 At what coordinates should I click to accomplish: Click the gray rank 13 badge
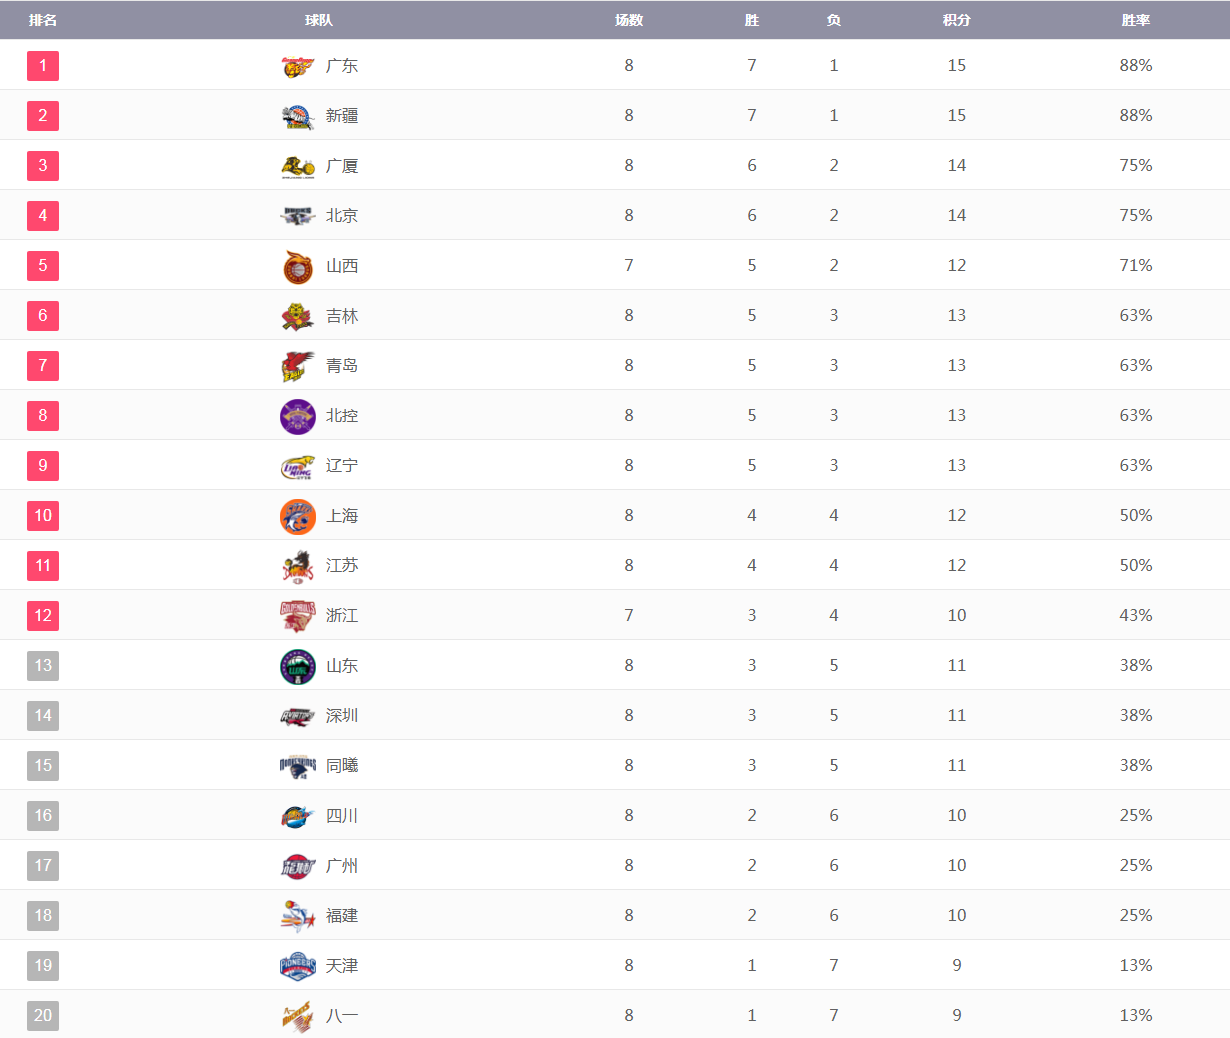43,666
